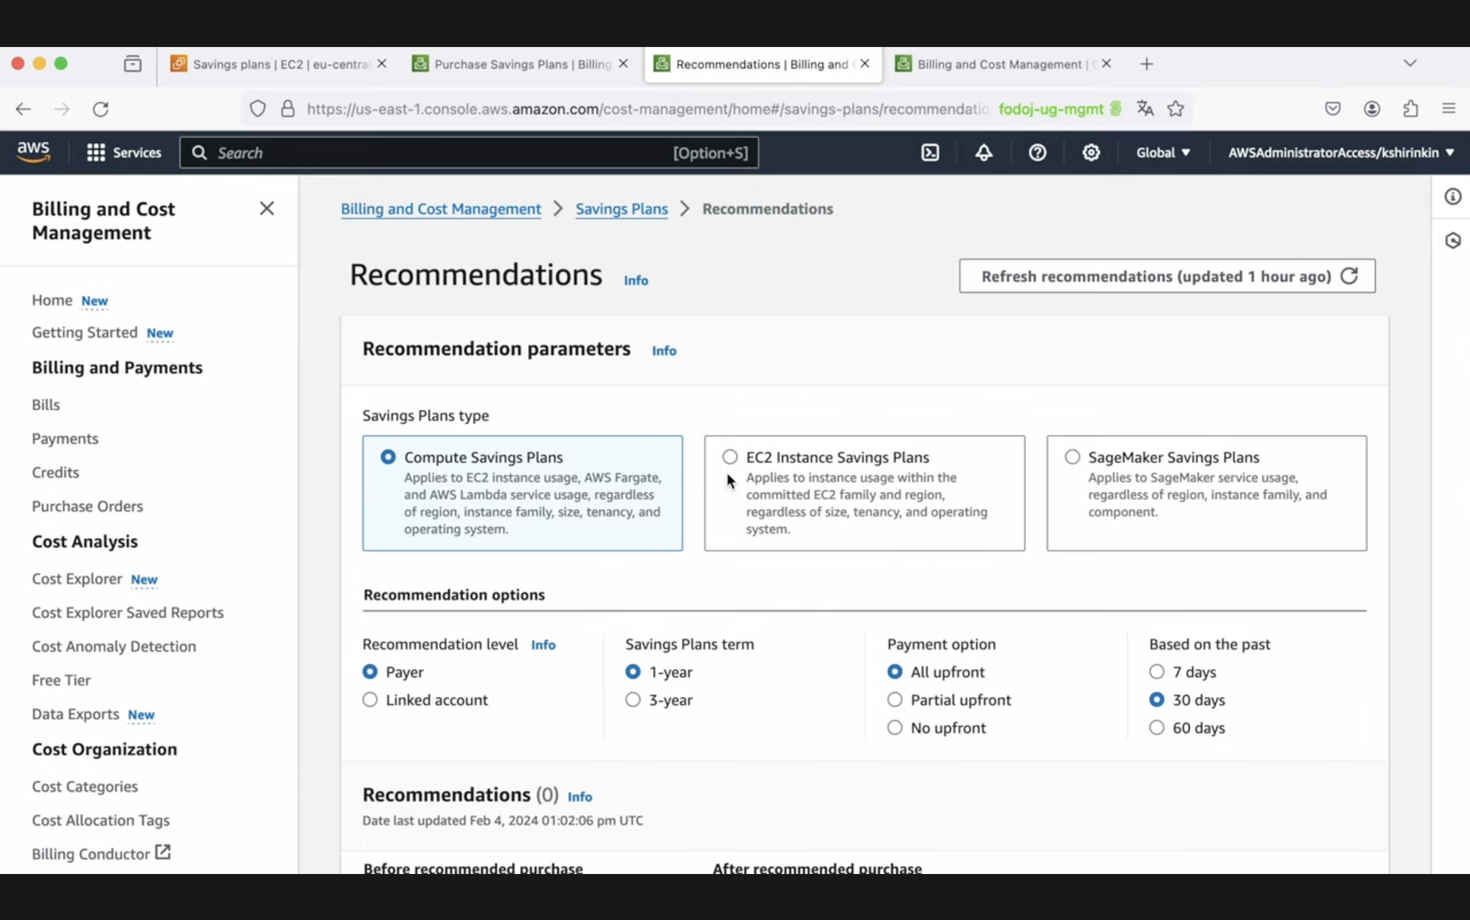Close the Billing and Cost Management sidebar
This screenshot has height=920, width=1470.
click(266, 208)
